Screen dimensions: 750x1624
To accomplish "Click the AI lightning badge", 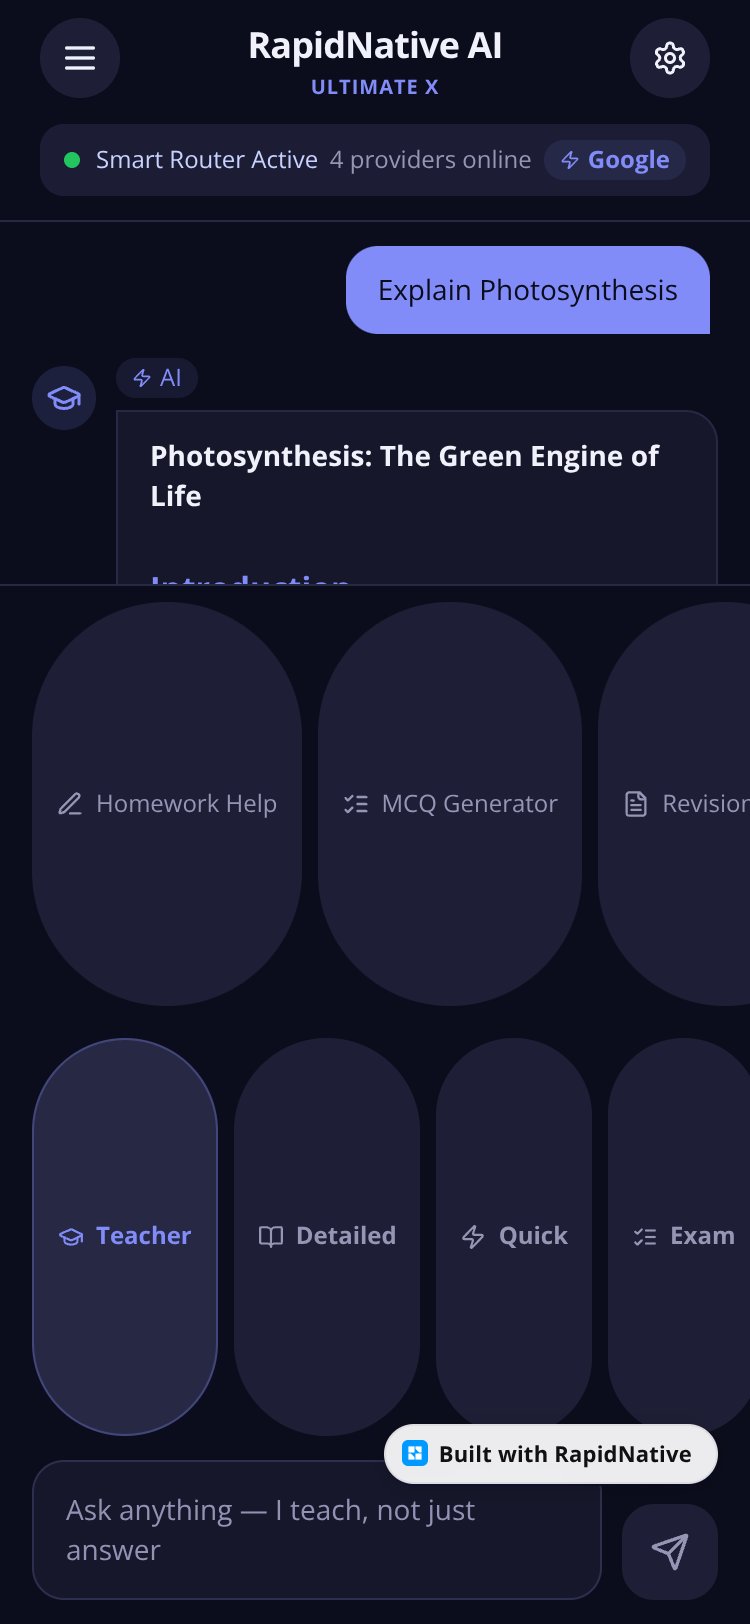I will click(157, 378).
